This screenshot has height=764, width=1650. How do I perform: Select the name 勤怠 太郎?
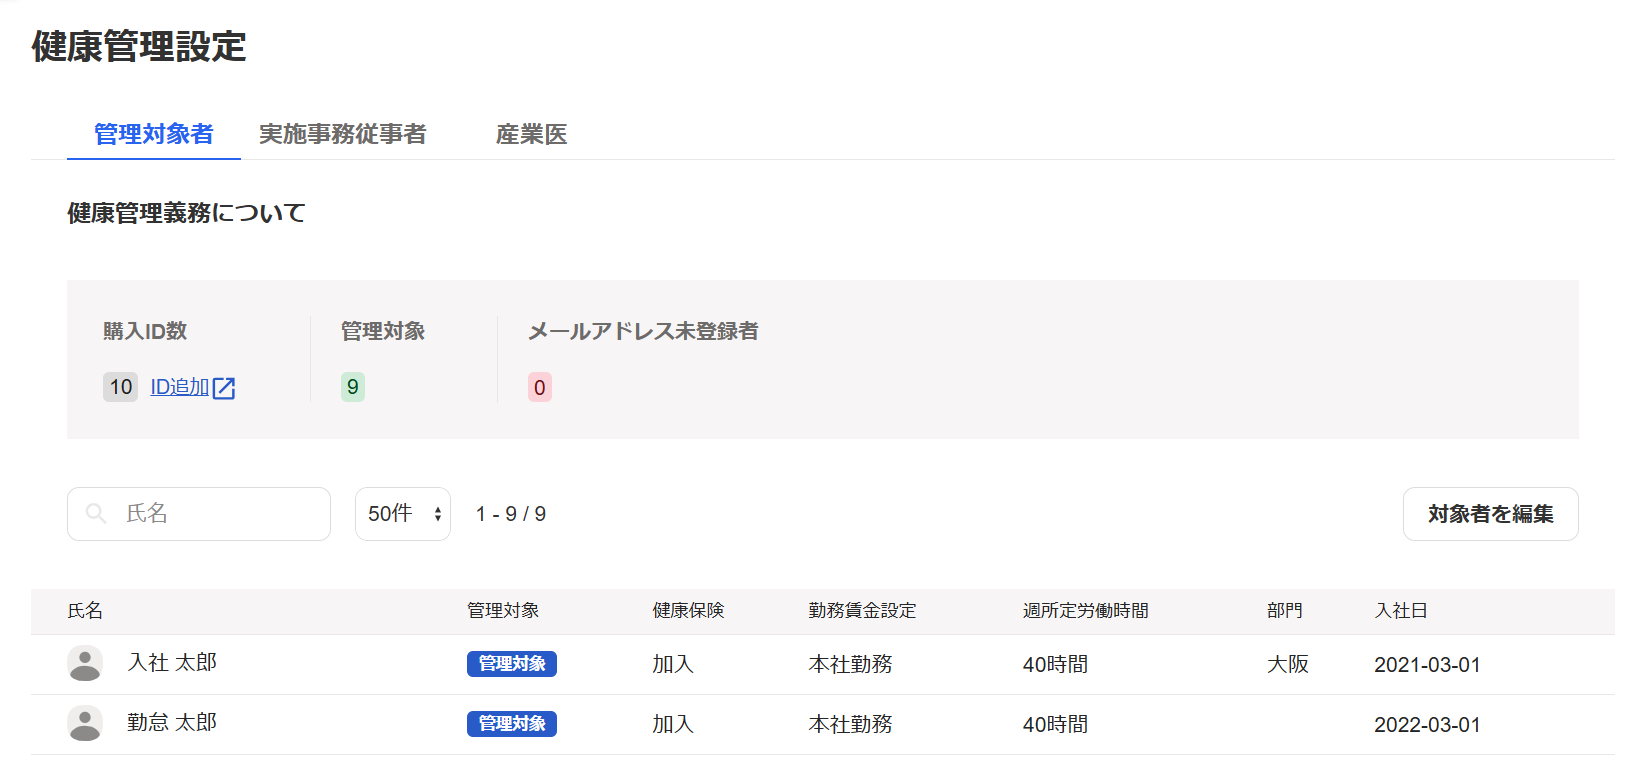pos(172,723)
